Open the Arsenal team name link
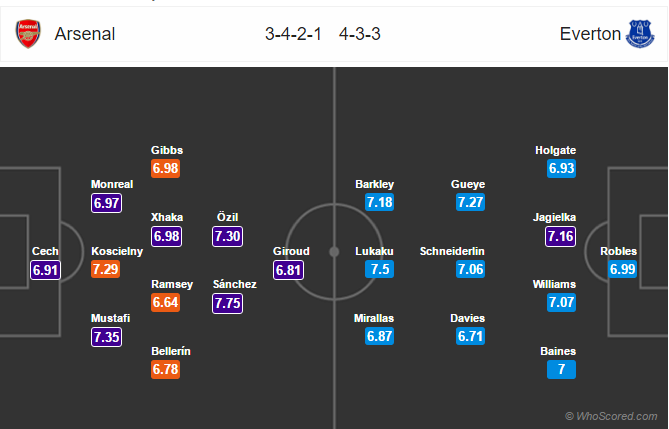669x429 pixels. pos(85,34)
